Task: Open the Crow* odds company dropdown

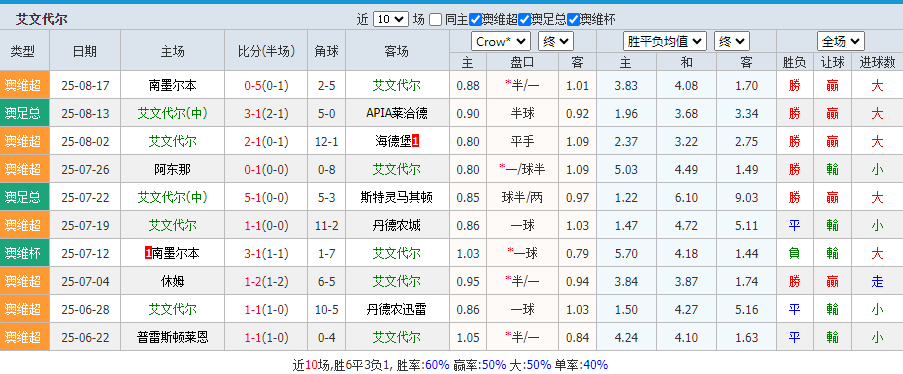Action: 501,41
